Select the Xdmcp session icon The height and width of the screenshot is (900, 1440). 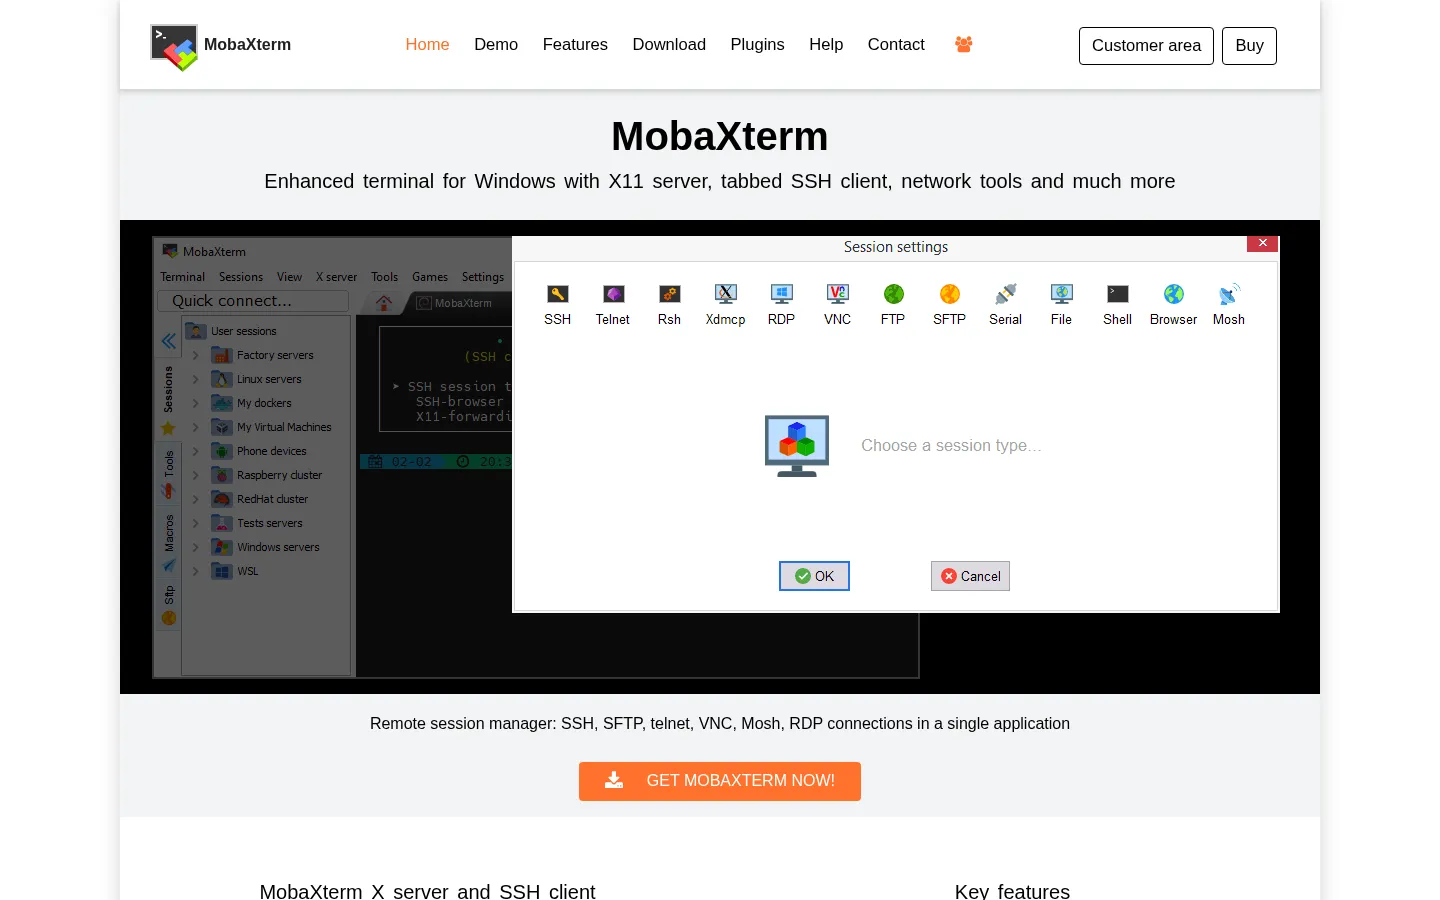click(x=726, y=294)
